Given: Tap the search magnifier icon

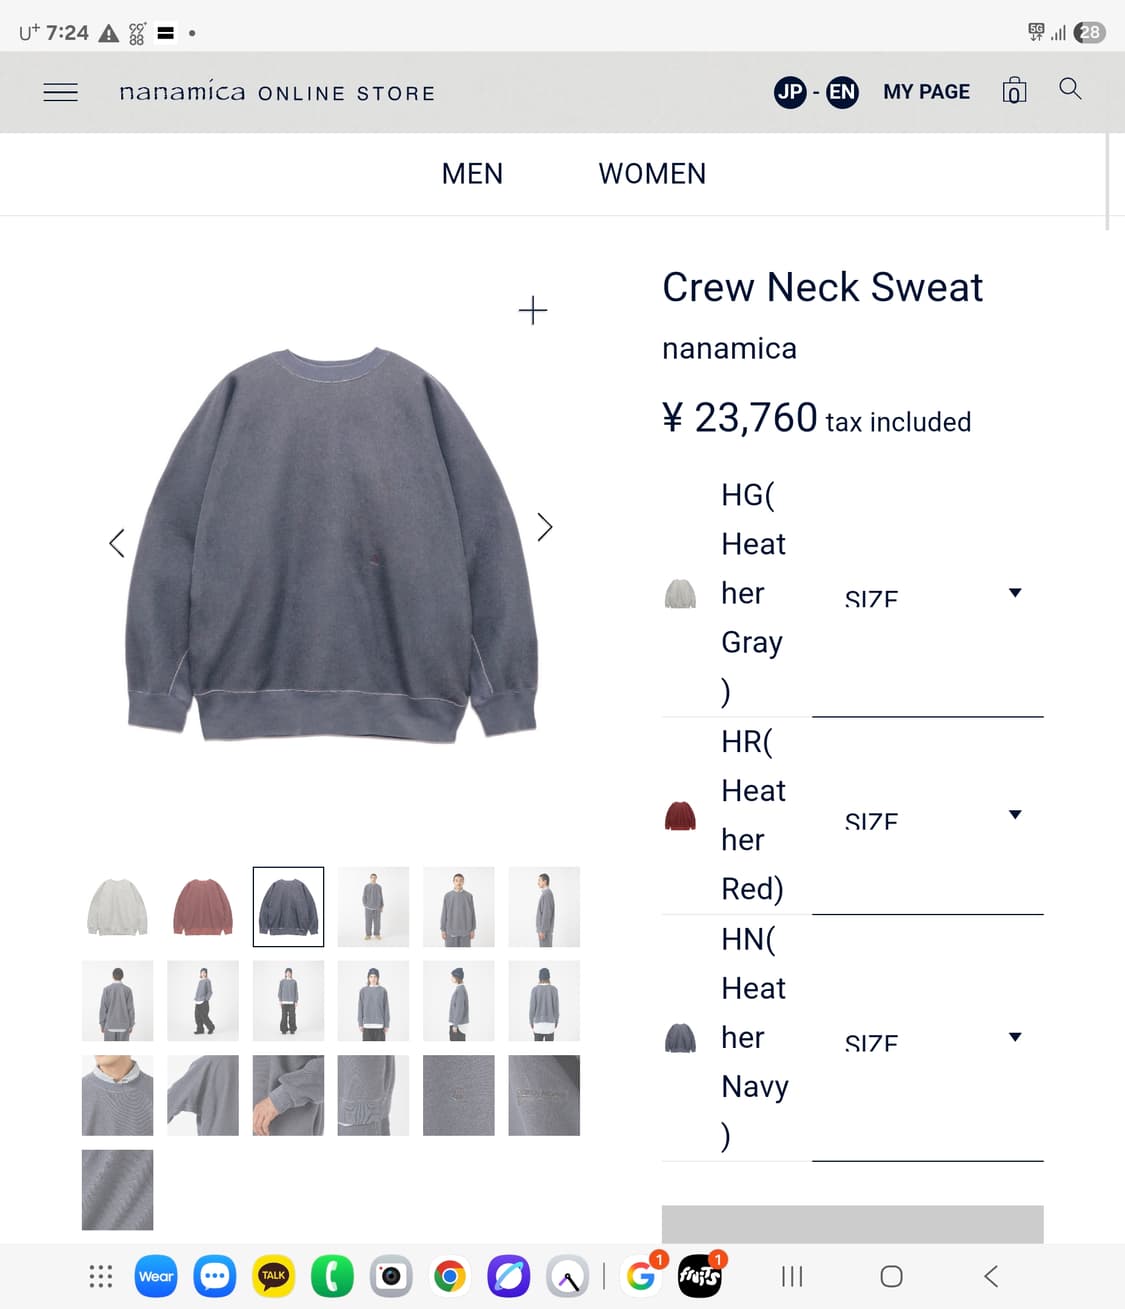Looking at the screenshot, I should [x=1070, y=89].
